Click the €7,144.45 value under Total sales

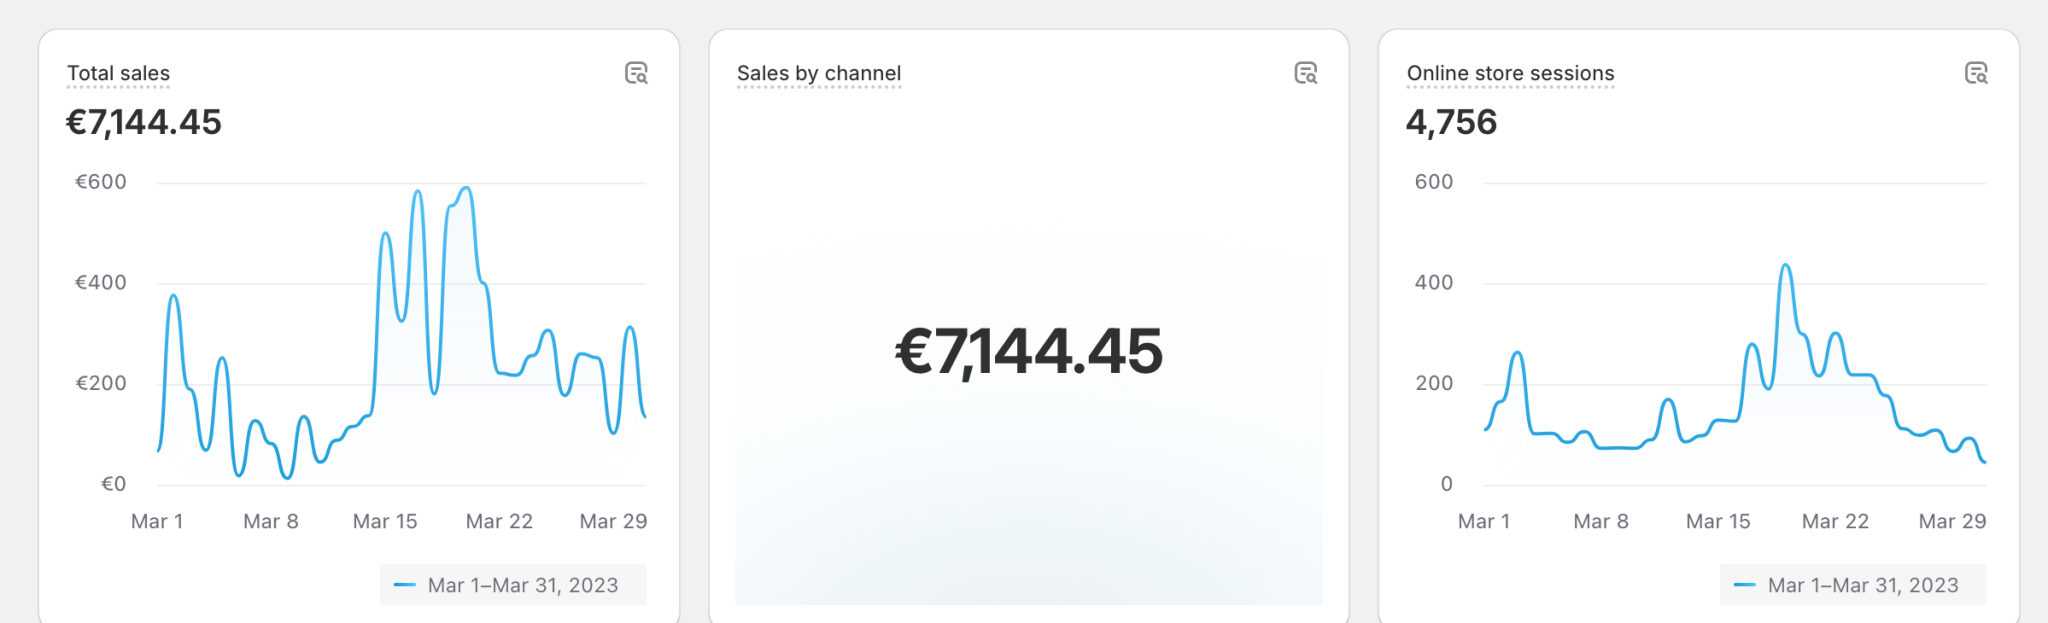click(144, 122)
